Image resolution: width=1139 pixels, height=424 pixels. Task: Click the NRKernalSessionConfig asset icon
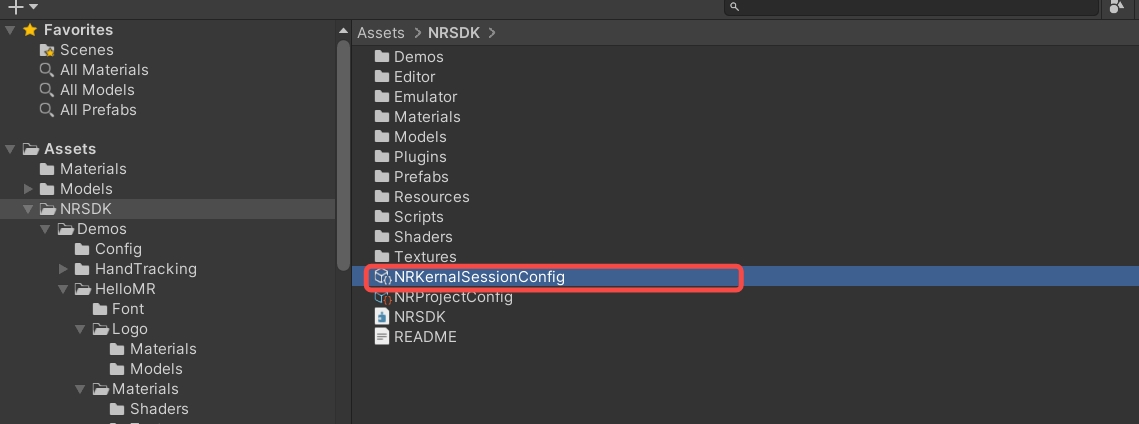pos(382,277)
